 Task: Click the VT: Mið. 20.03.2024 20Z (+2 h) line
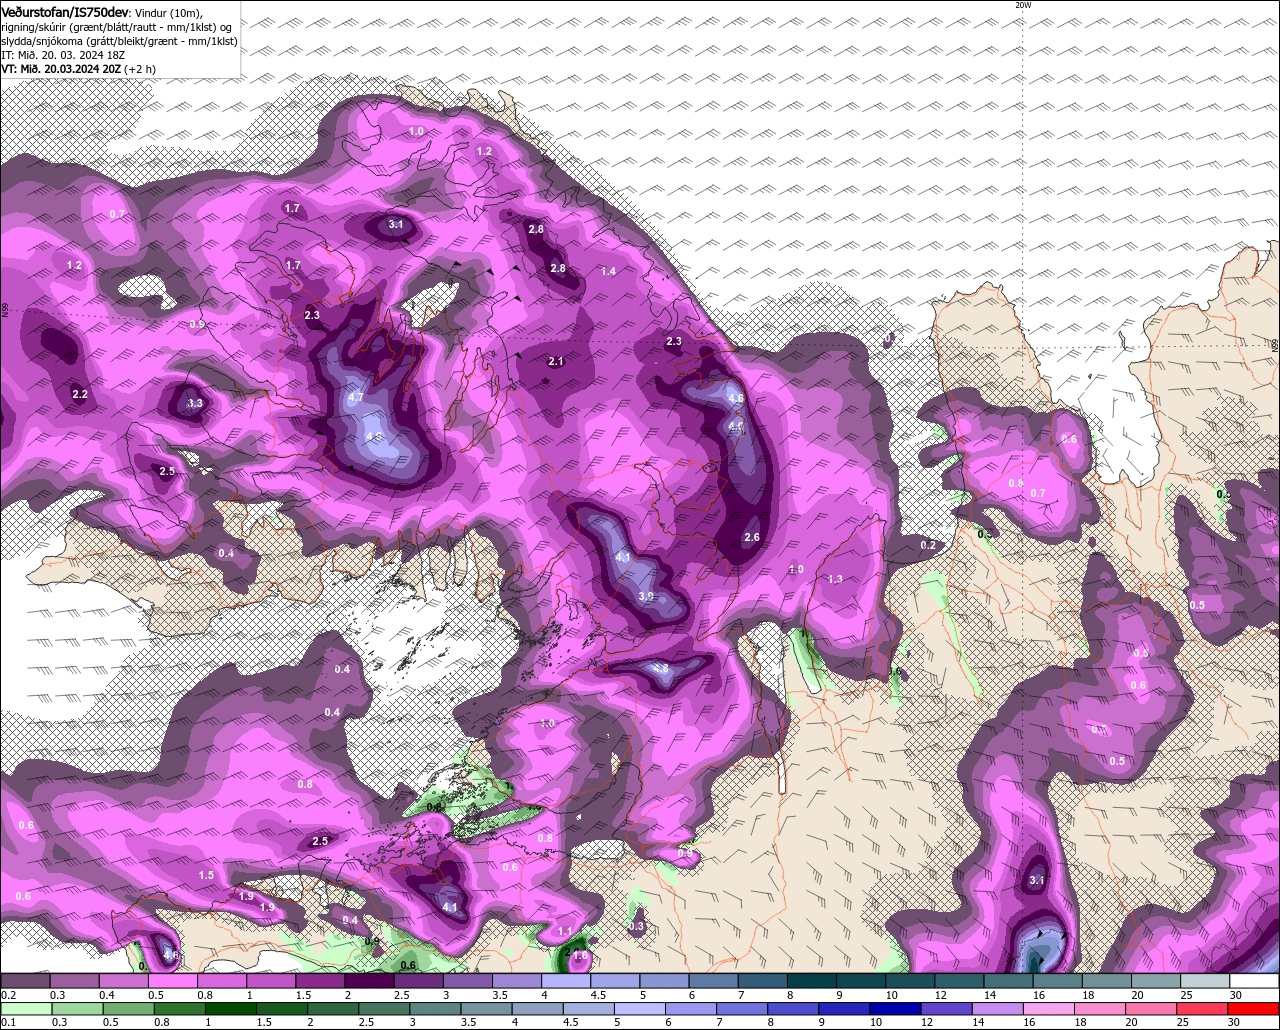[78, 69]
